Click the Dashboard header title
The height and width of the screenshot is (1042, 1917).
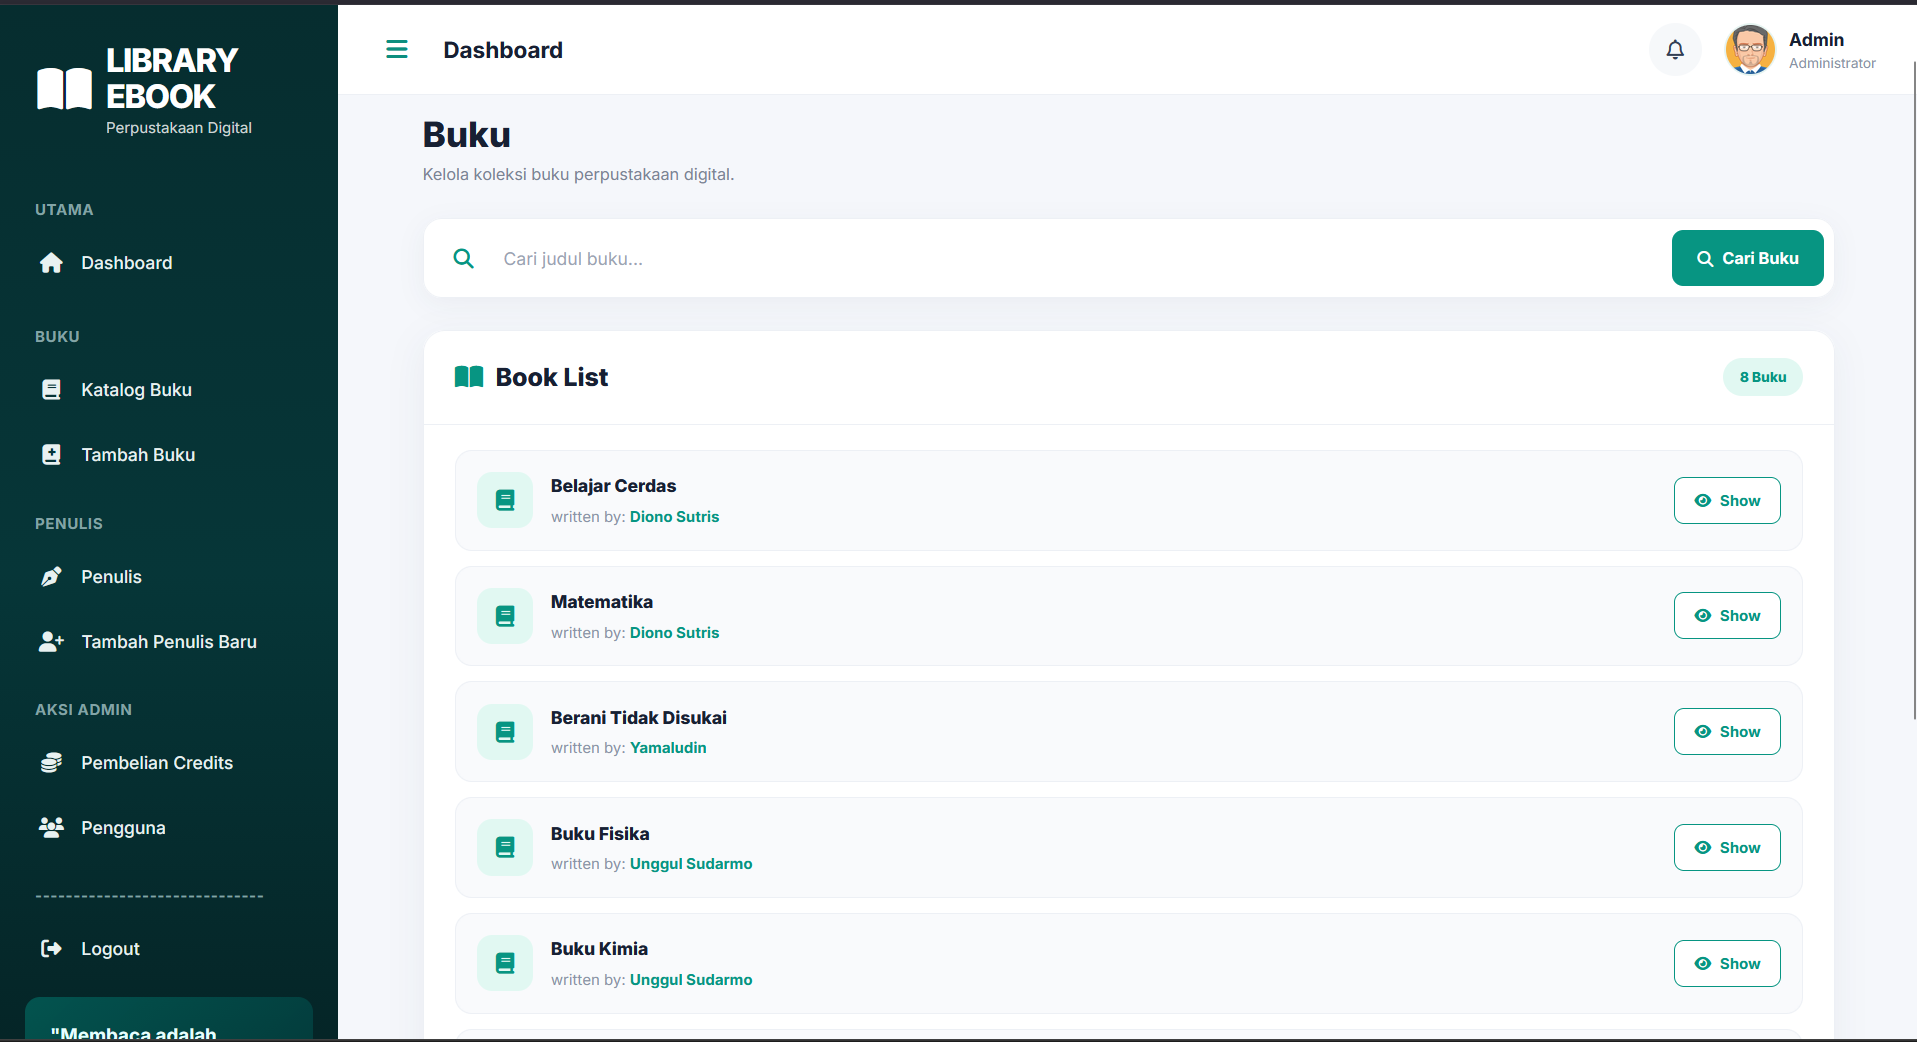503,50
